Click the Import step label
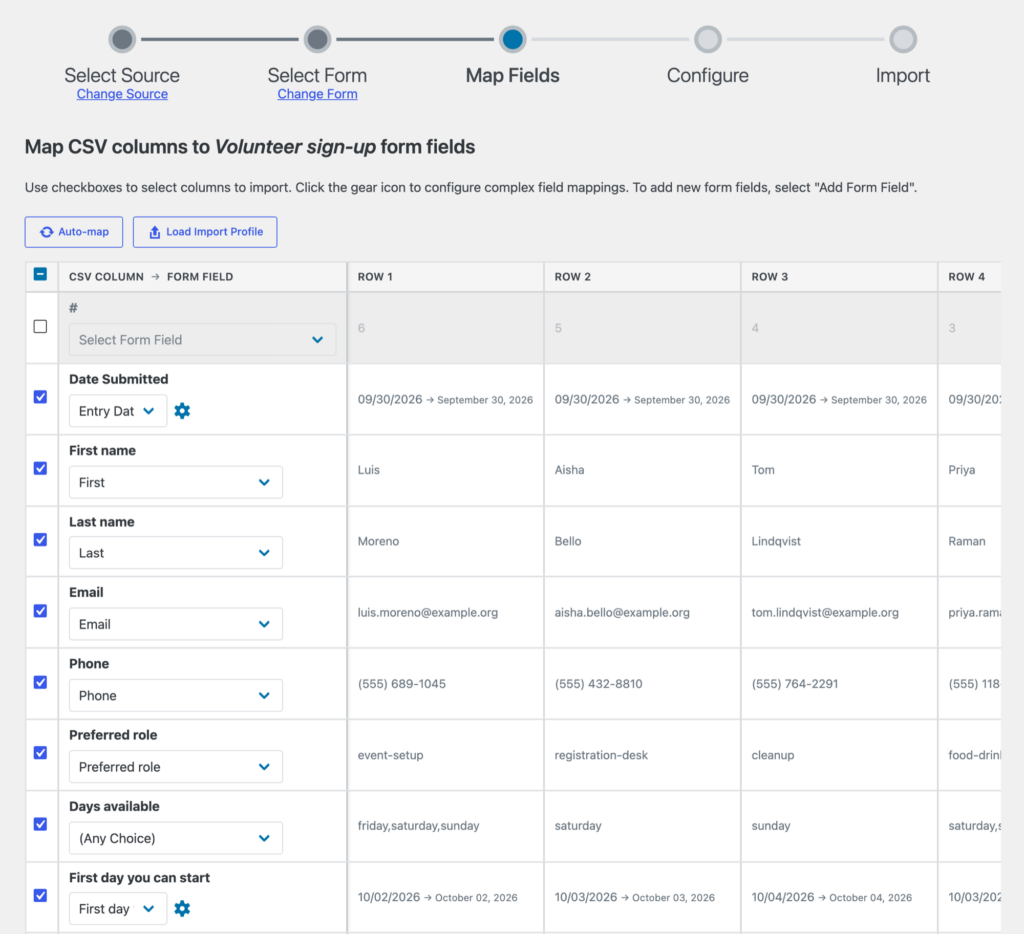 point(903,76)
